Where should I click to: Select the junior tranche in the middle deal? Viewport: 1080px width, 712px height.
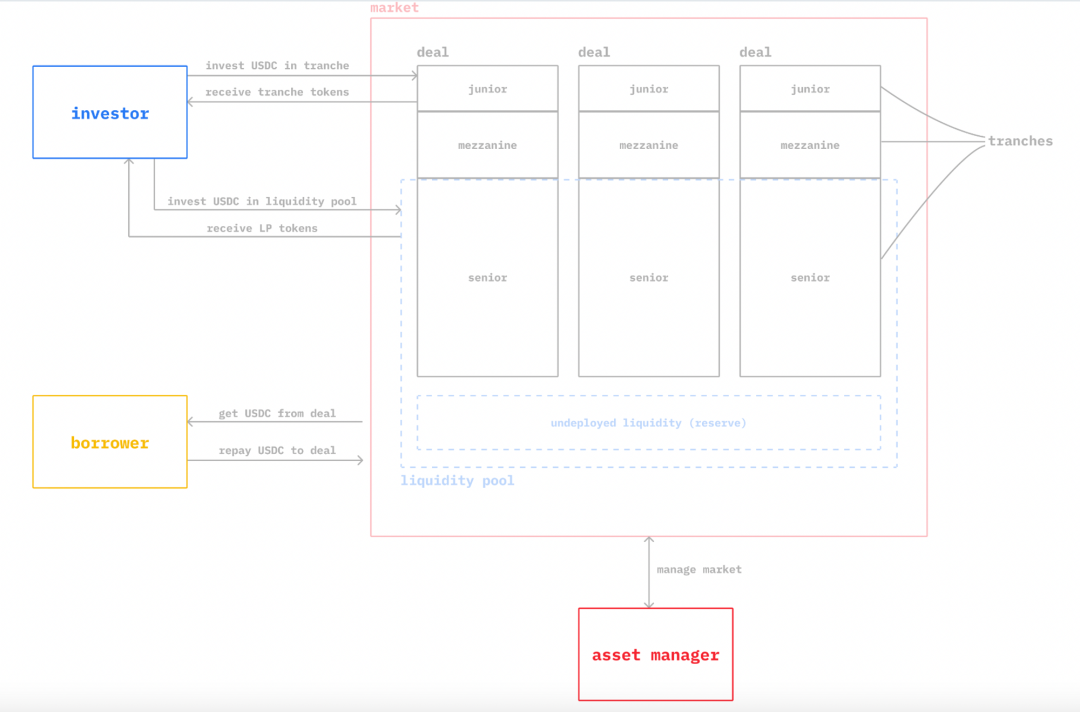[x=648, y=89]
